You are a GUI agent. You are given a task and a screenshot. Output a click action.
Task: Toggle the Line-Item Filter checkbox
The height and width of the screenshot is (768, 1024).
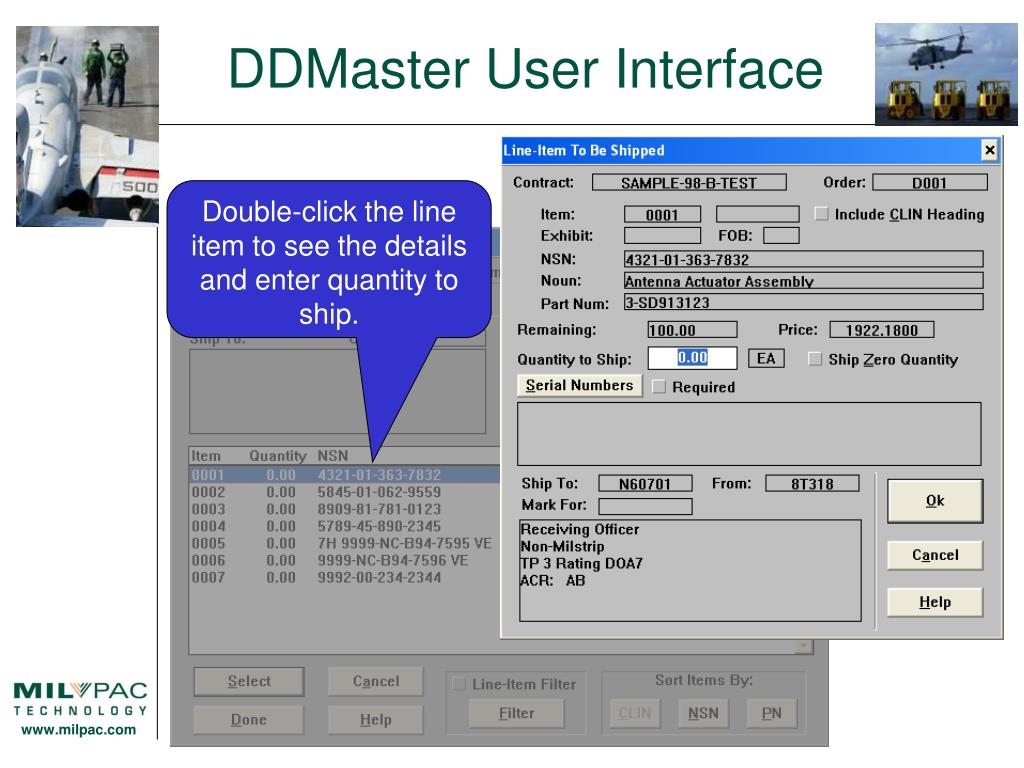tap(459, 684)
